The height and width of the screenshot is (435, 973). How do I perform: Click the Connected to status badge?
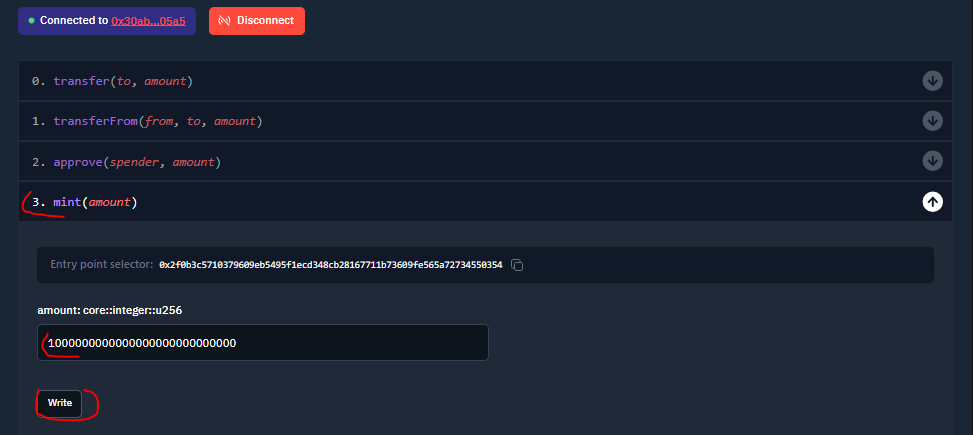(x=107, y=20)
